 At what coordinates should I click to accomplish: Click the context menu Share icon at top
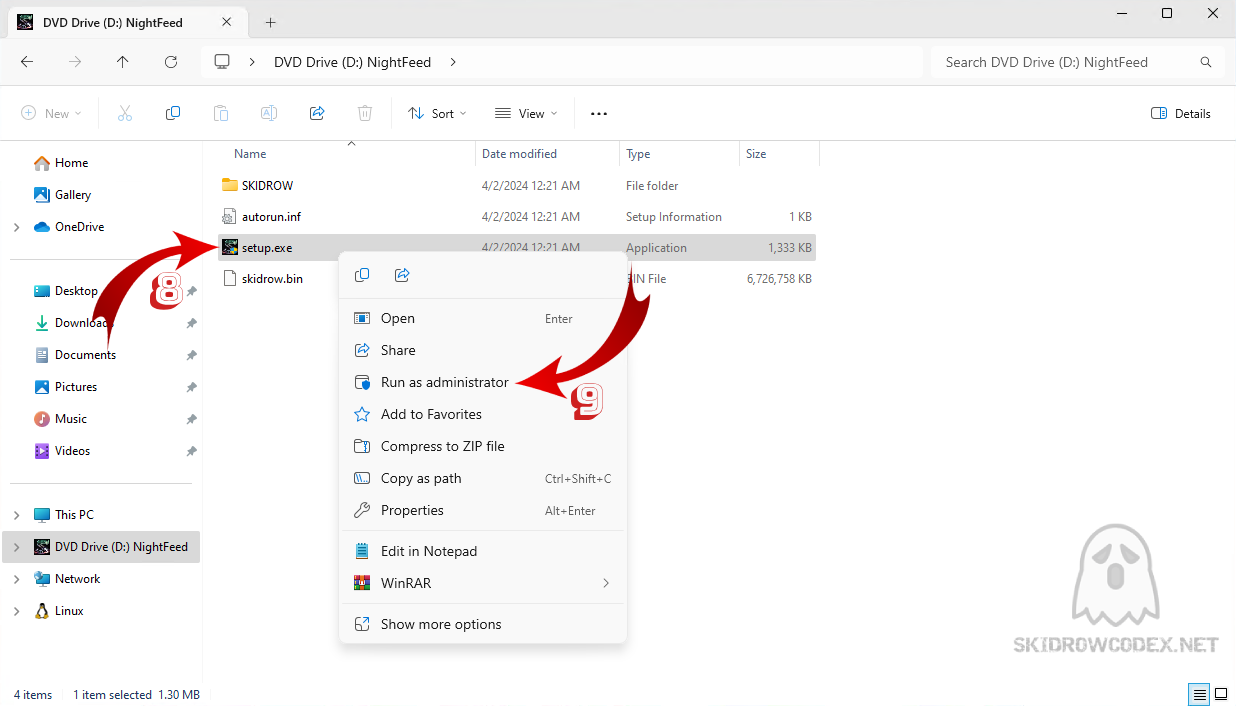[402, 275]
